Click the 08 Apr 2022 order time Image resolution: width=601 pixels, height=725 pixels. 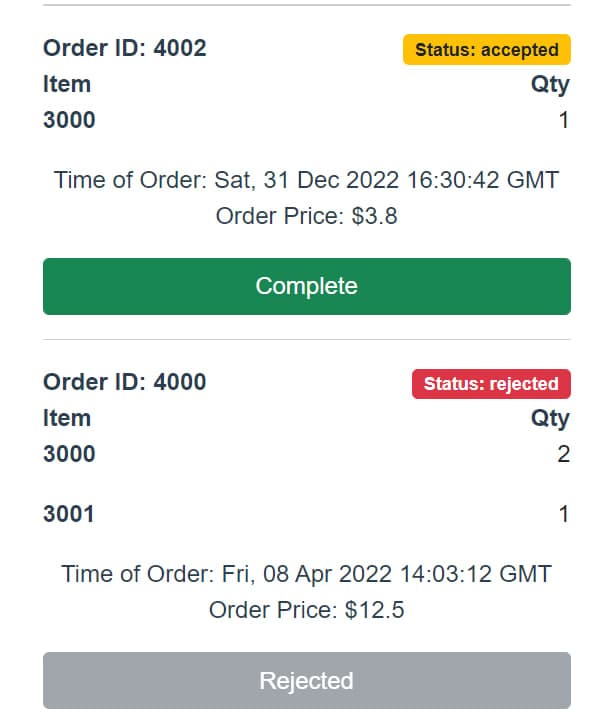[306, 574]
